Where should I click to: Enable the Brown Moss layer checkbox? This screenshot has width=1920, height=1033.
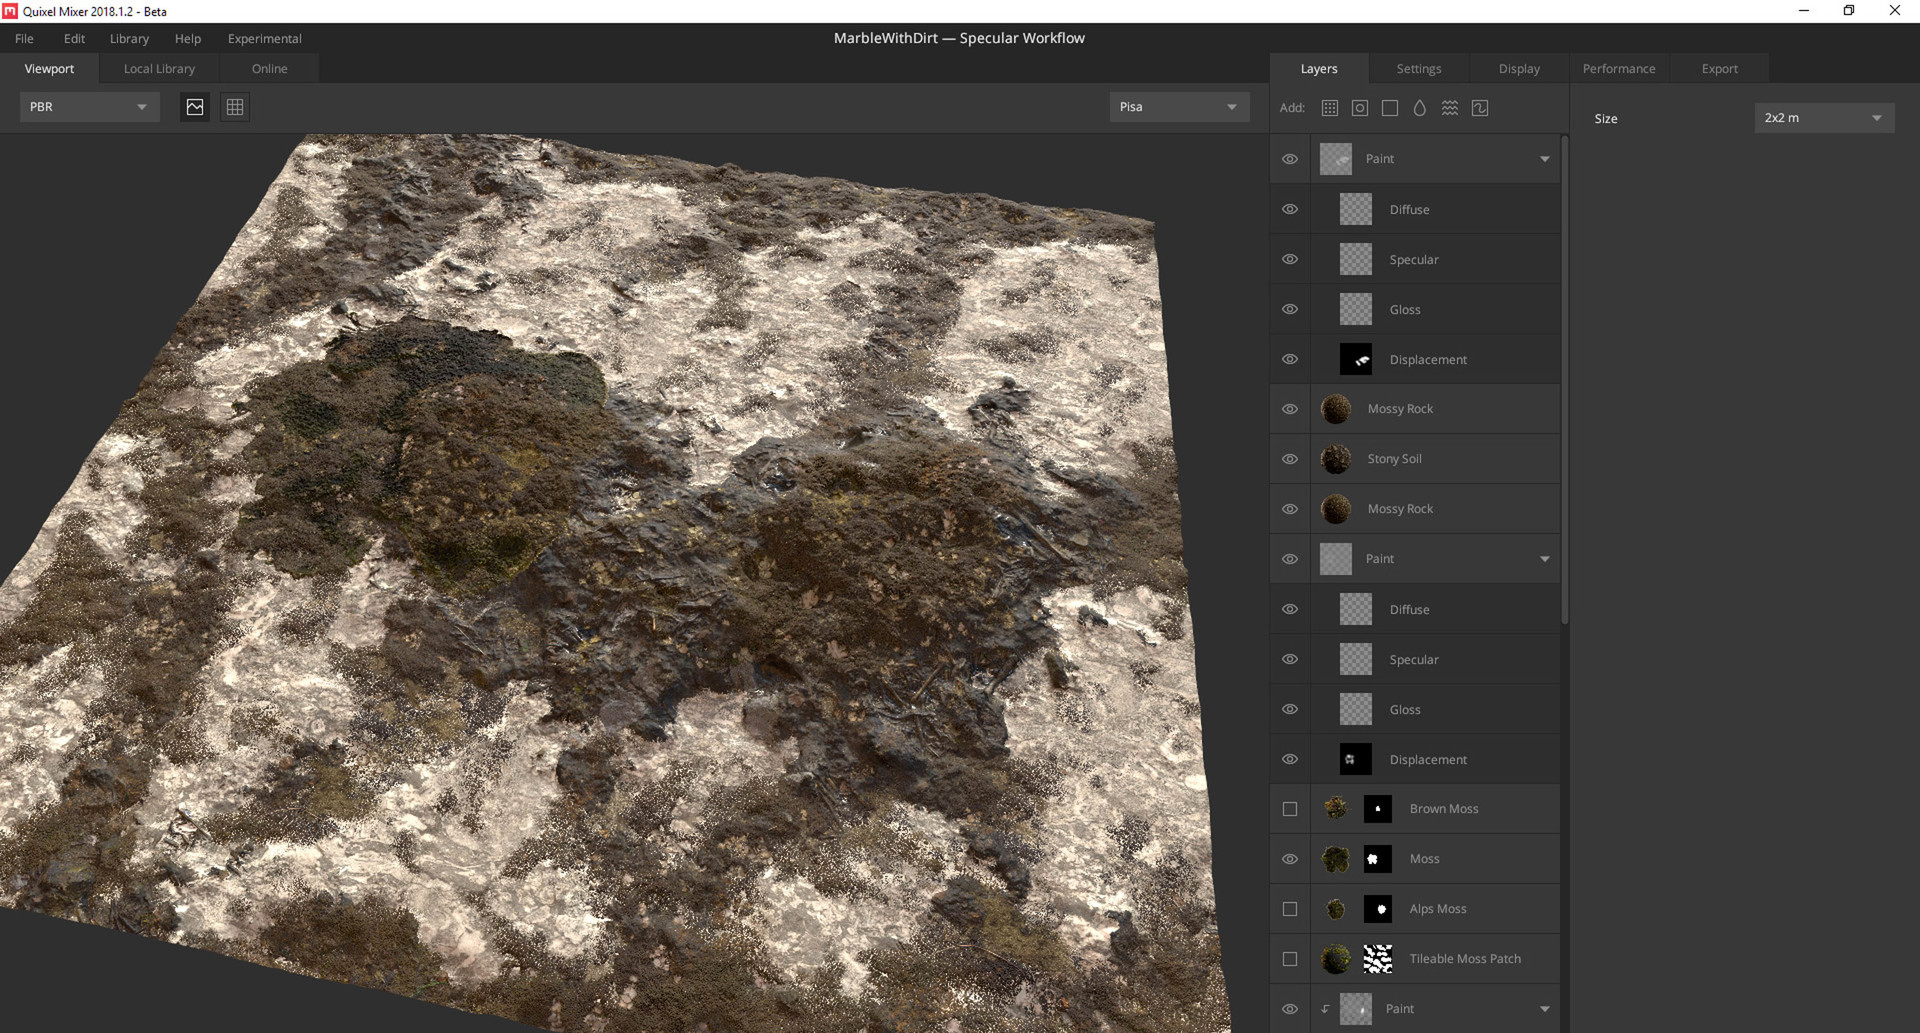pyautogui.click(x=1289, y=809)
